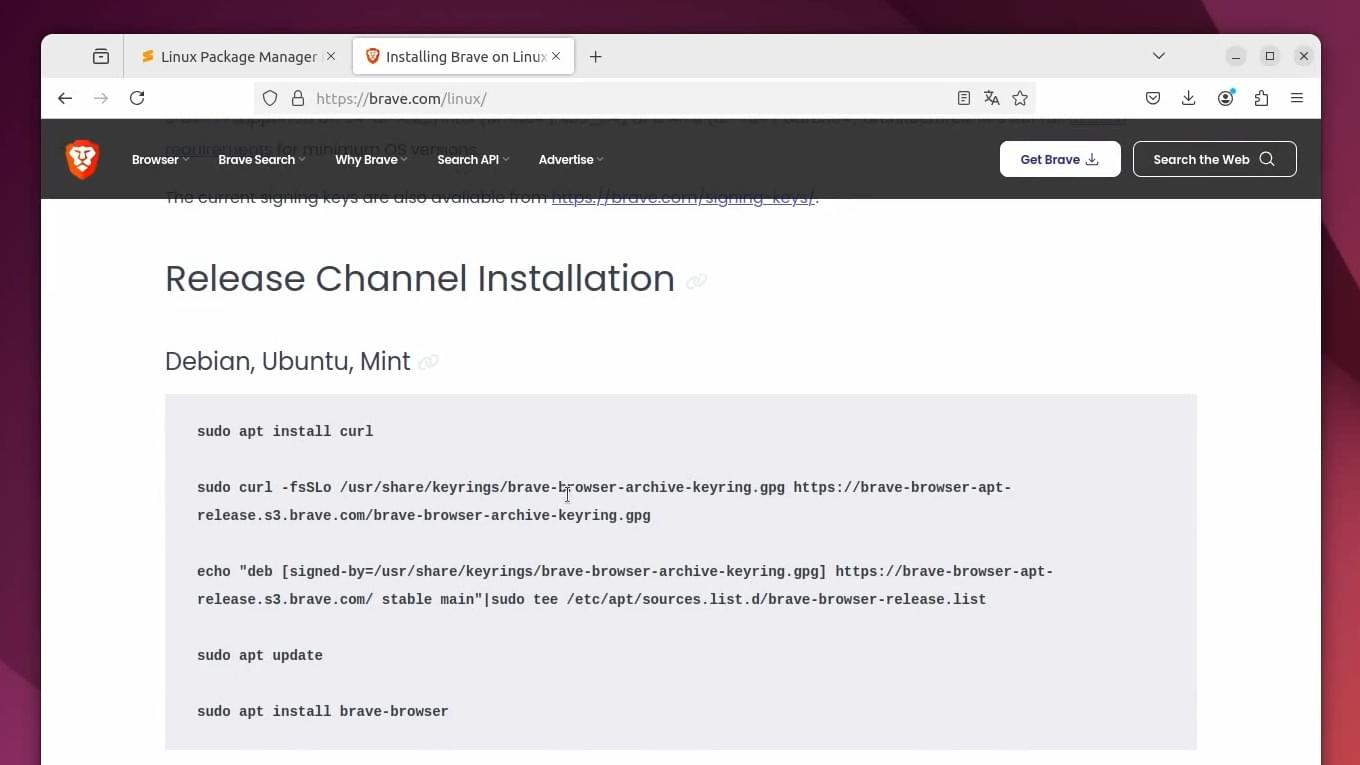Screen dimensions: 1360x765
Task: Expand the Advertise menu
Action: [x=571, y=160]
